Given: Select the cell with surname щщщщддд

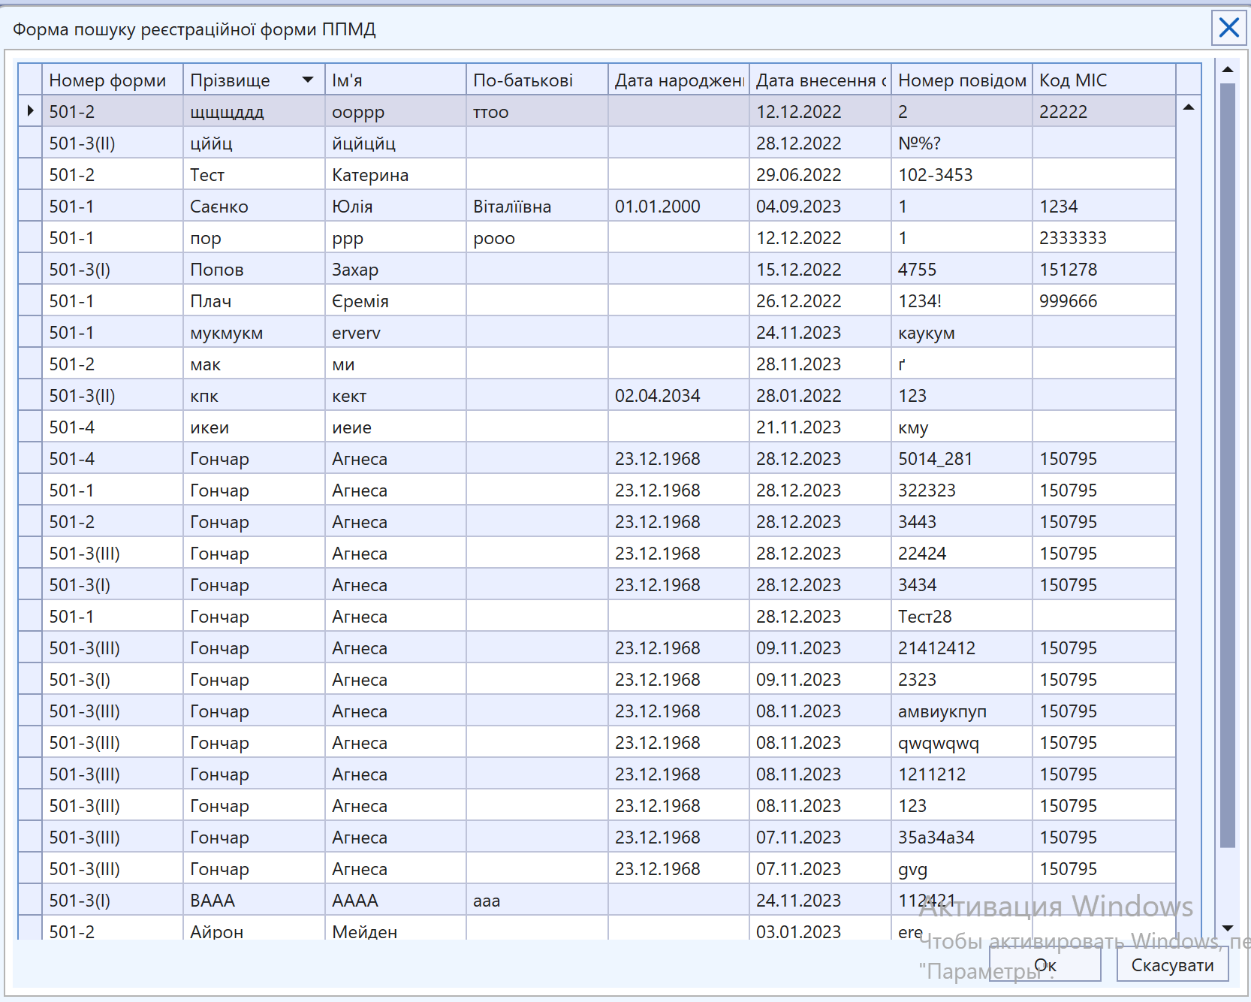Looking at the screenshot, I should pyautogui.click(x=254, y=111).
